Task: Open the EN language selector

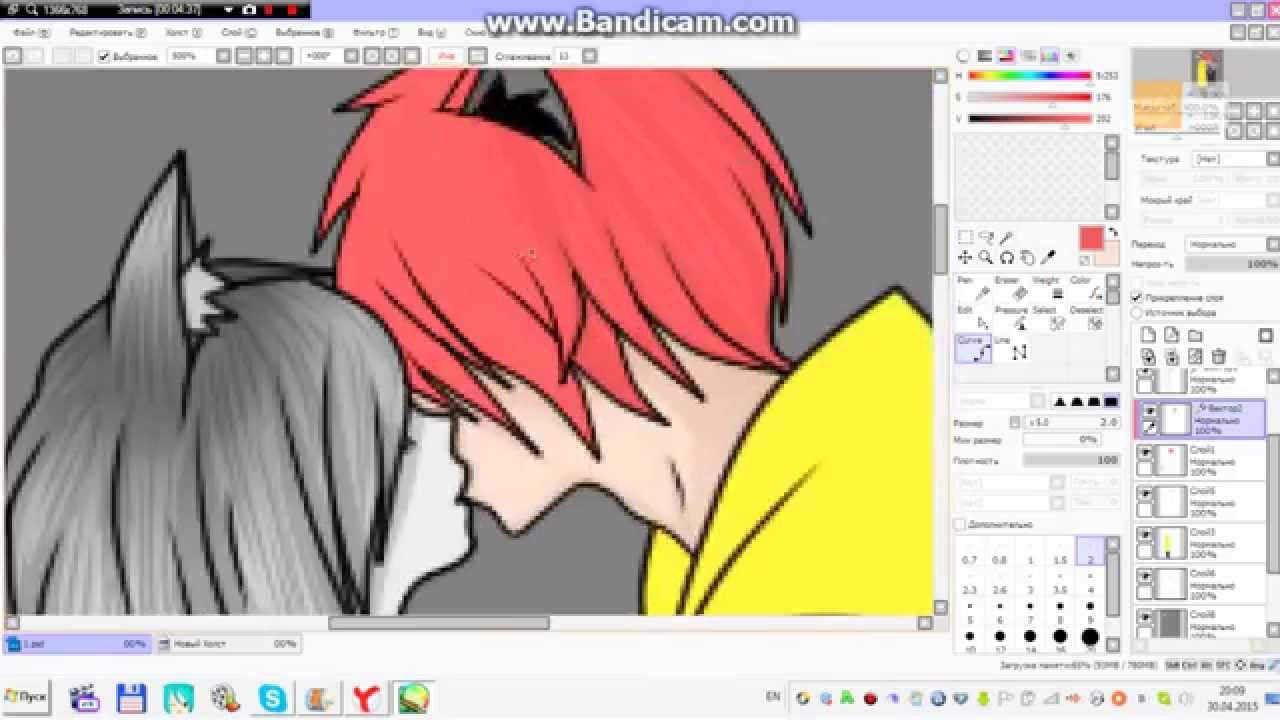Action: (773, 696)
